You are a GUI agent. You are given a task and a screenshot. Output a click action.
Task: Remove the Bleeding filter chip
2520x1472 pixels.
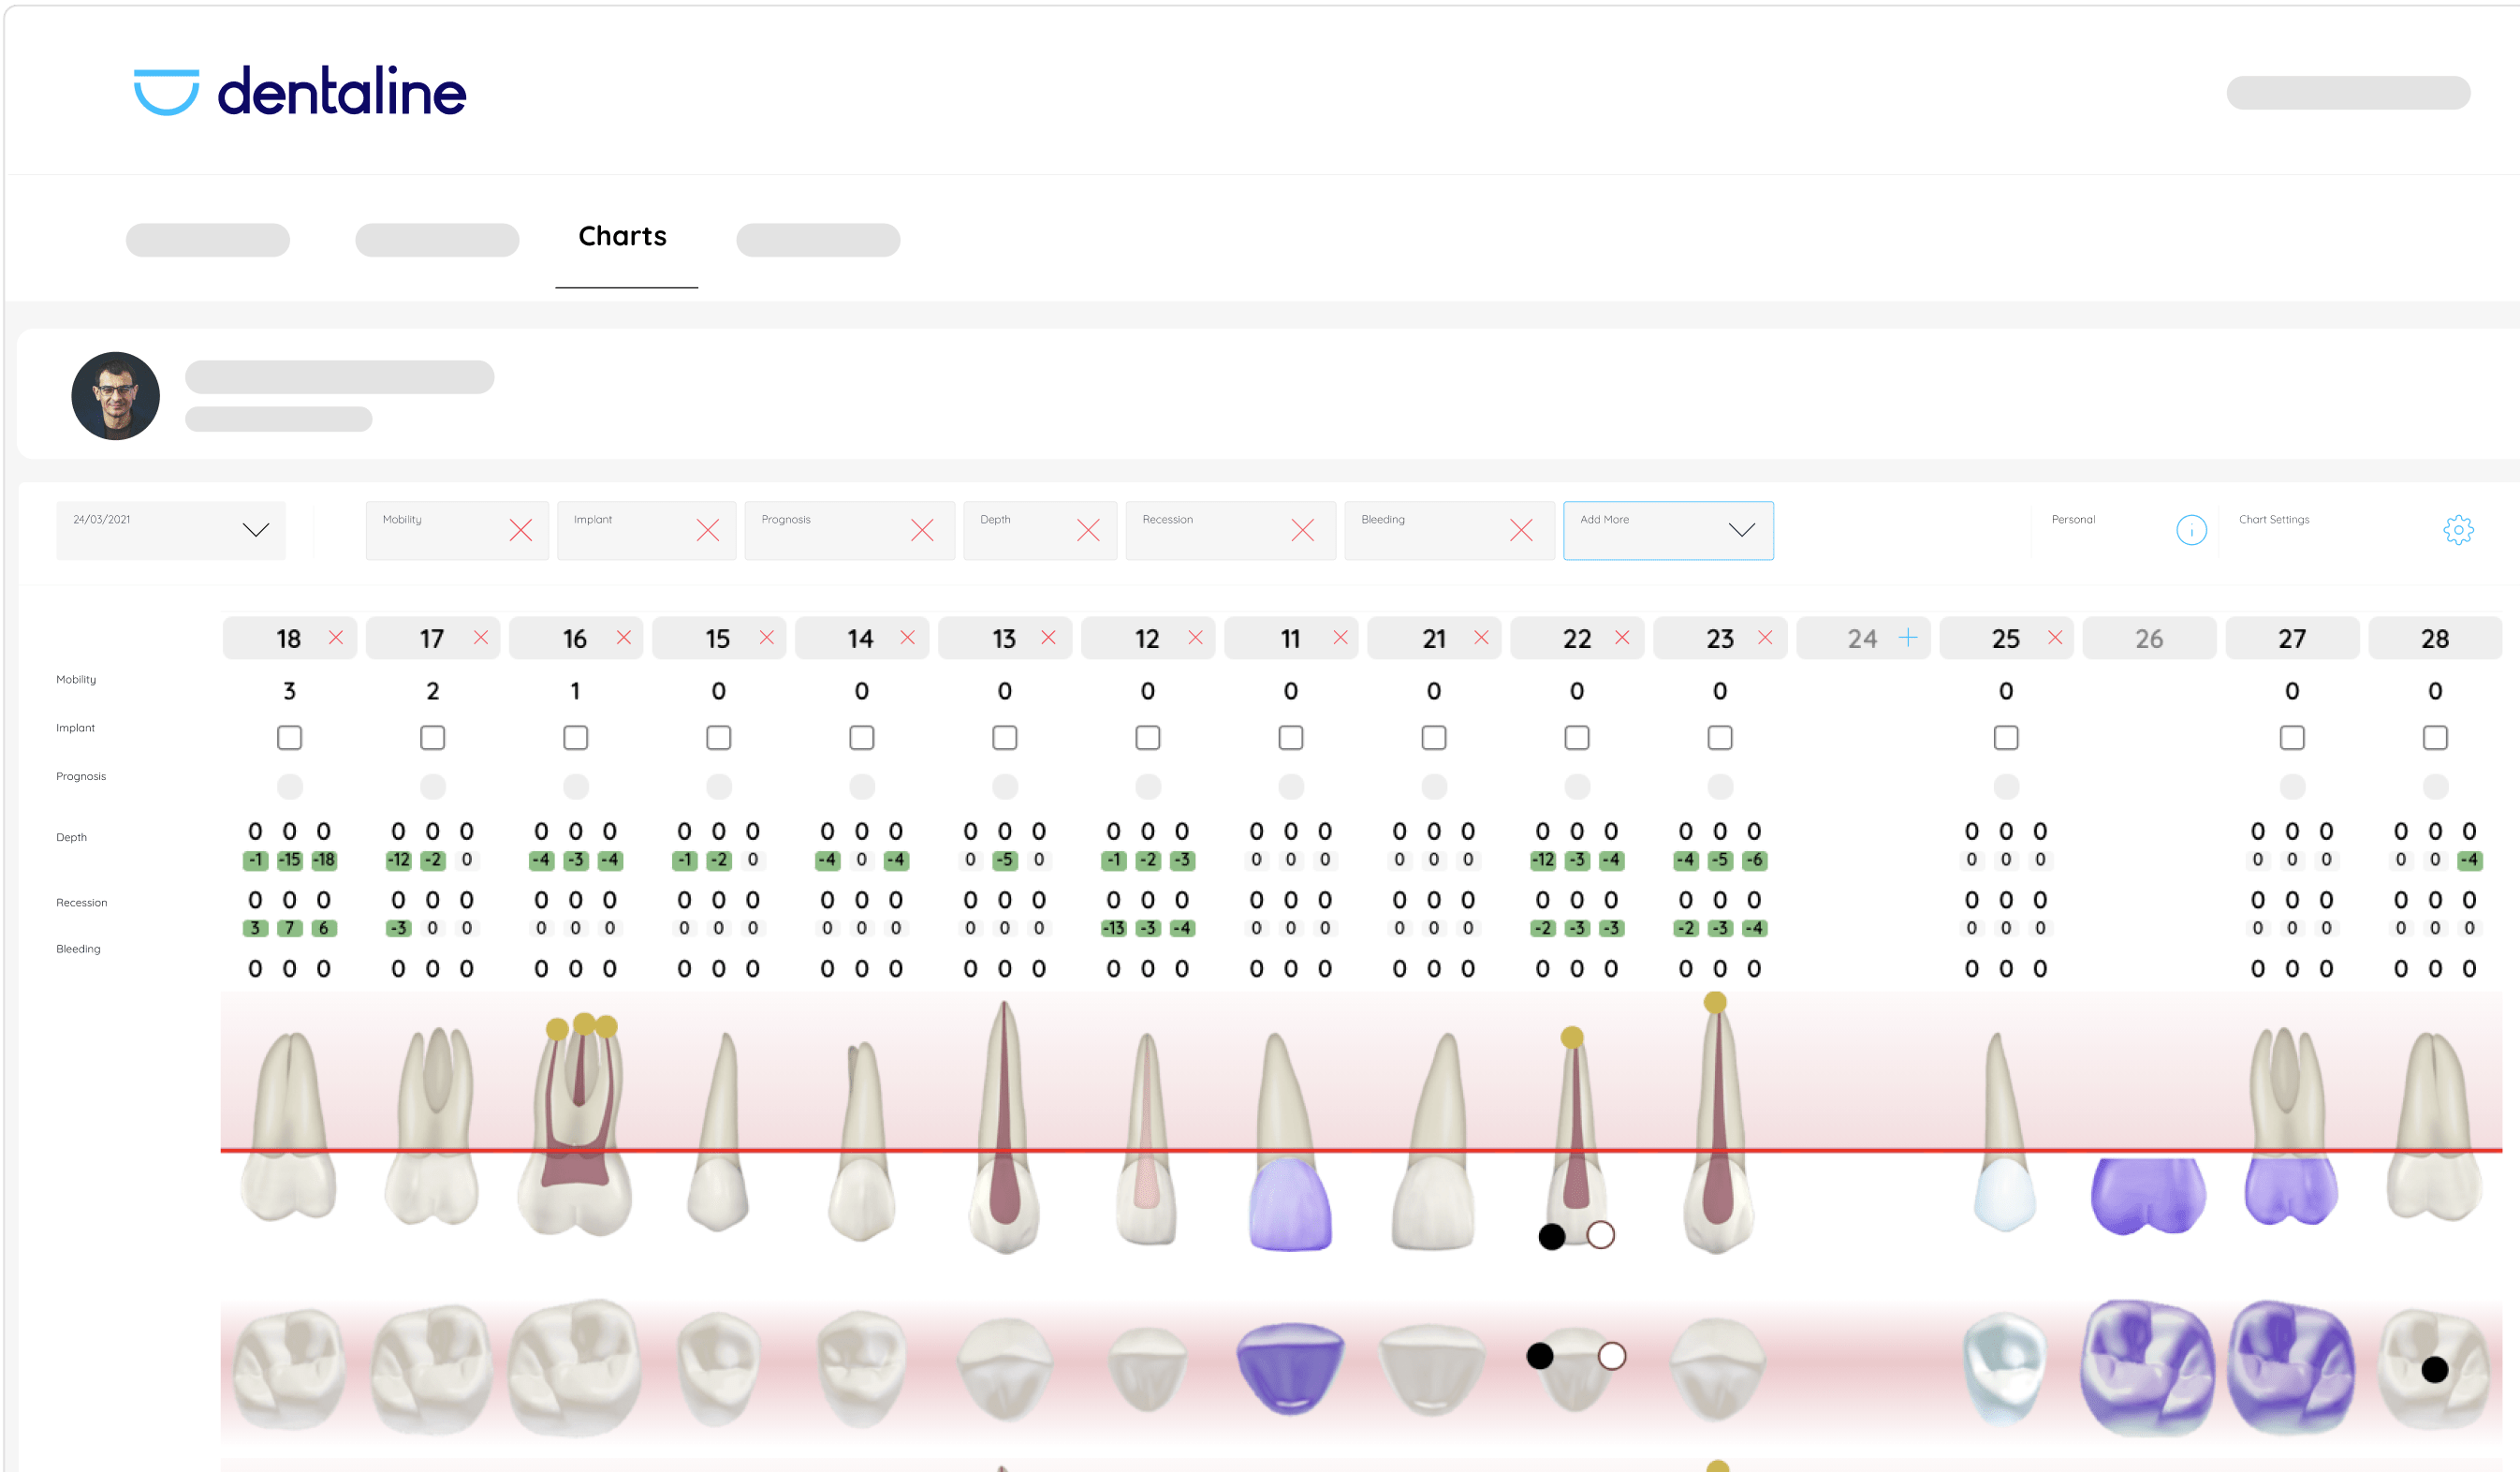pyautogui.click(x=1521, y=530)
